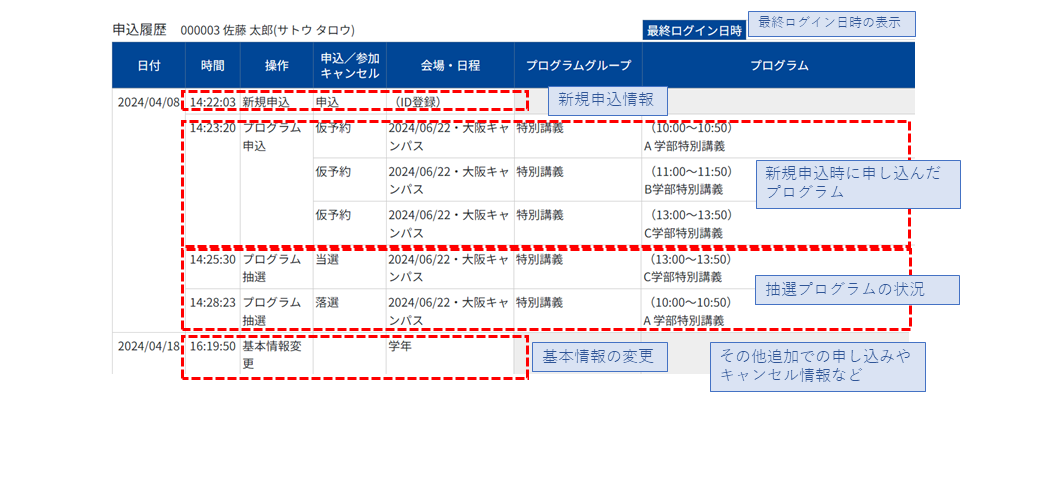Select the 14:23:20 プログラム申込 entry
1054x482 pixels.
click(x=245, y=136)
